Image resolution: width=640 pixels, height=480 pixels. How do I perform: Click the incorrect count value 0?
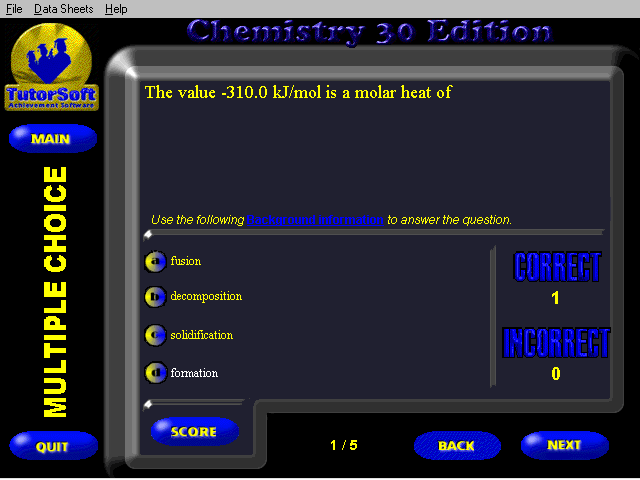point(556,373)
